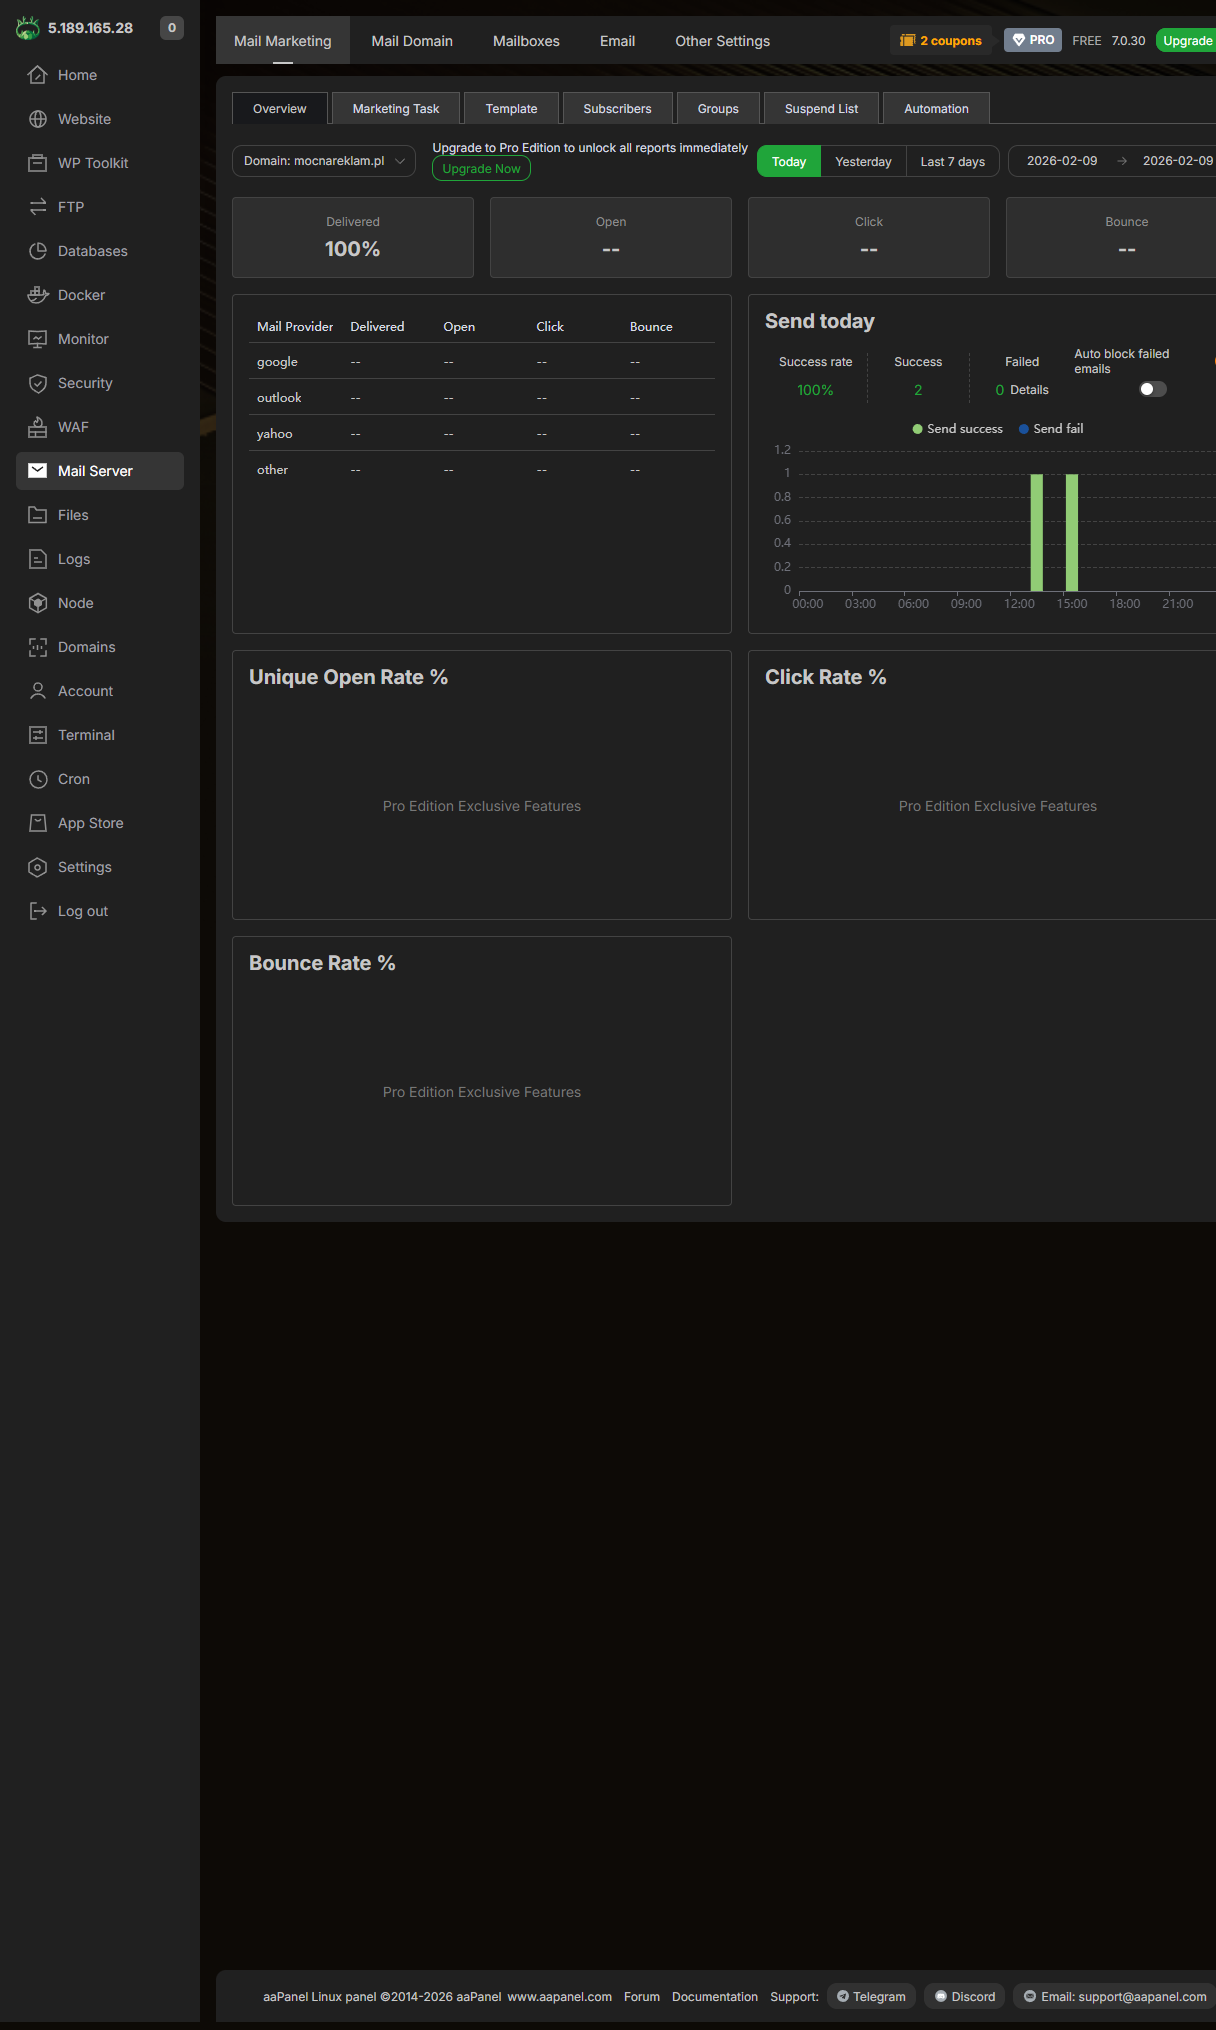Toggle Send fail legend series

click(x=1051, y=429)
